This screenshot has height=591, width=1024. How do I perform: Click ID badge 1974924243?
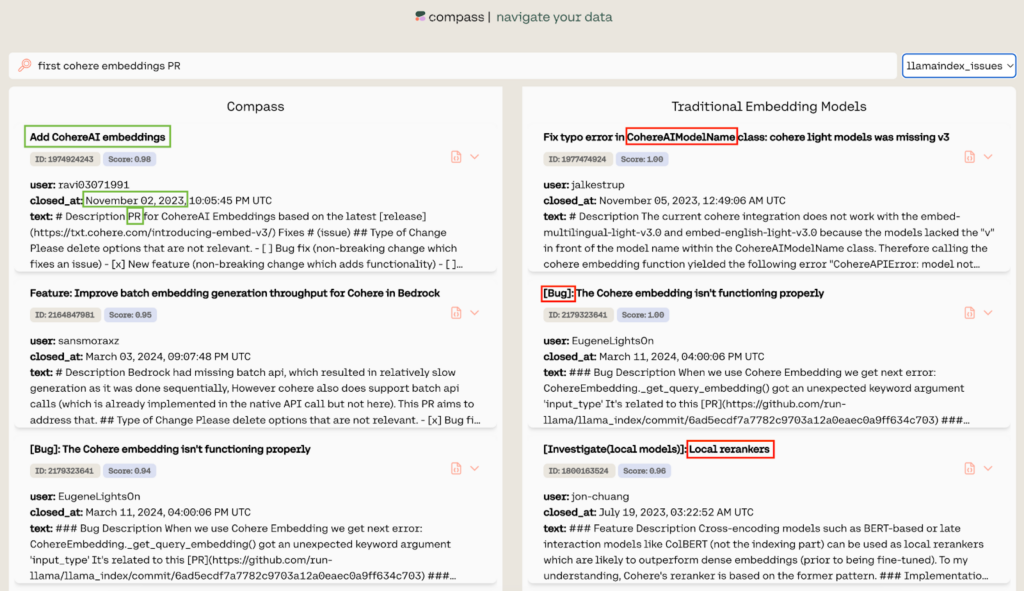[x=64, y=159]
